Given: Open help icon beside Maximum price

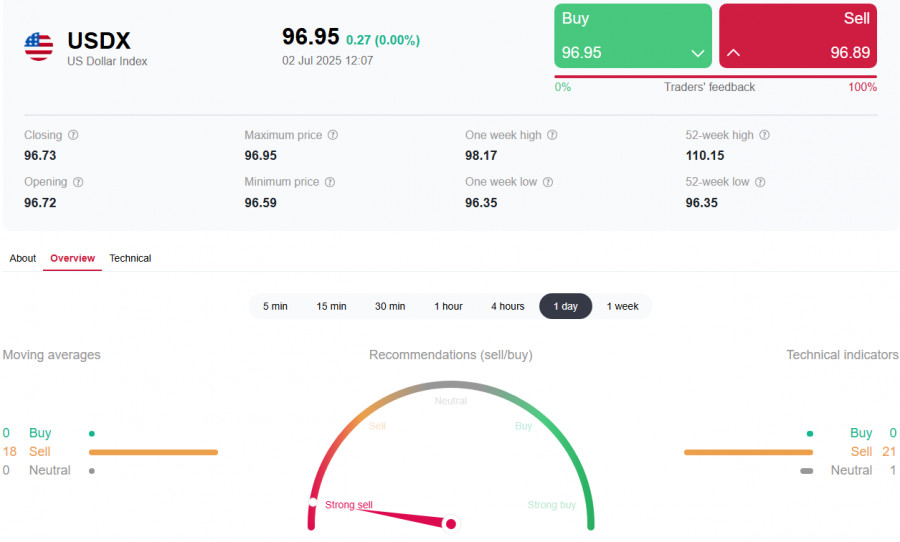Looking at the screenshot, I should coord(333,135).
